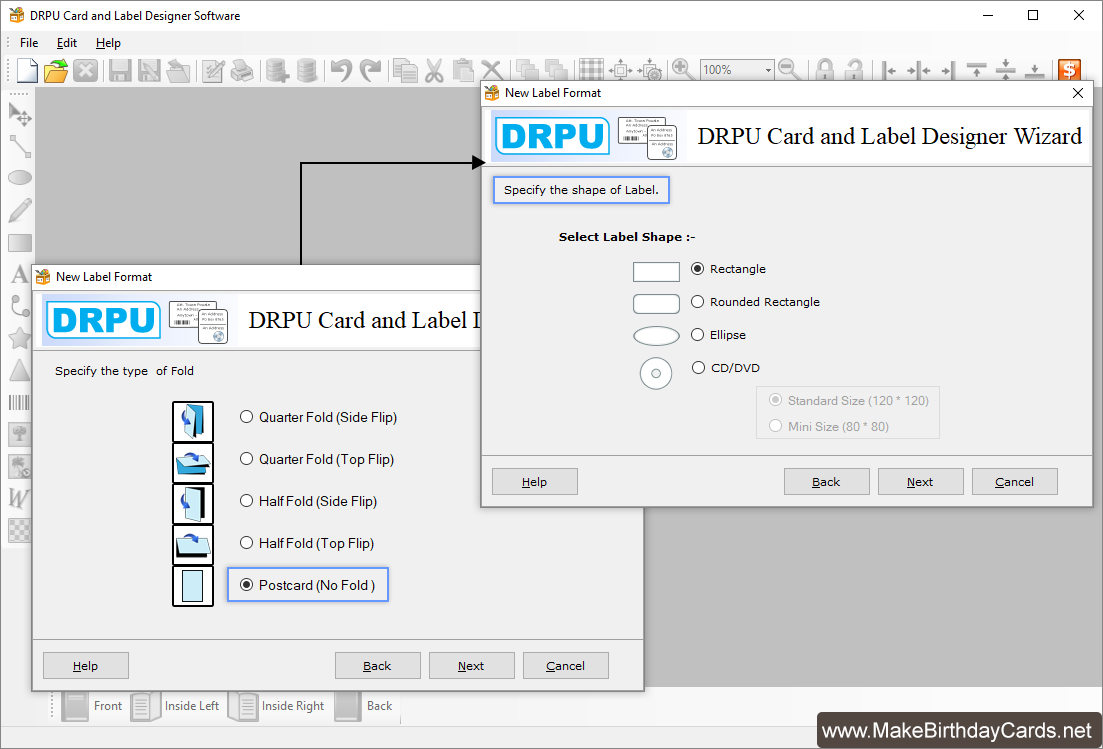Open a file with the folder icon
Screen dimensions: 1103x749
pos(56,70)
